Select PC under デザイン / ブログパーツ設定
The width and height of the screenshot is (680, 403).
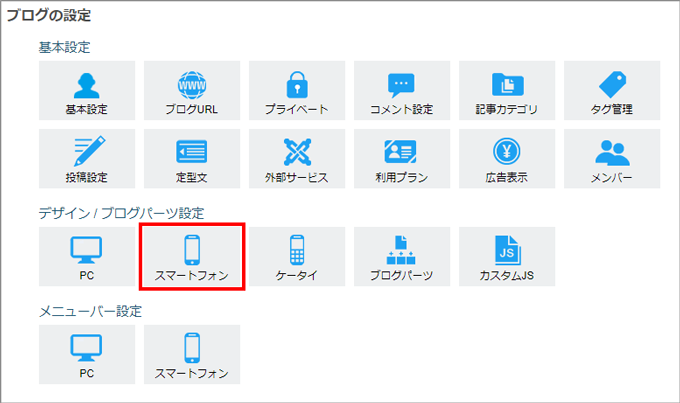[87, 256]
